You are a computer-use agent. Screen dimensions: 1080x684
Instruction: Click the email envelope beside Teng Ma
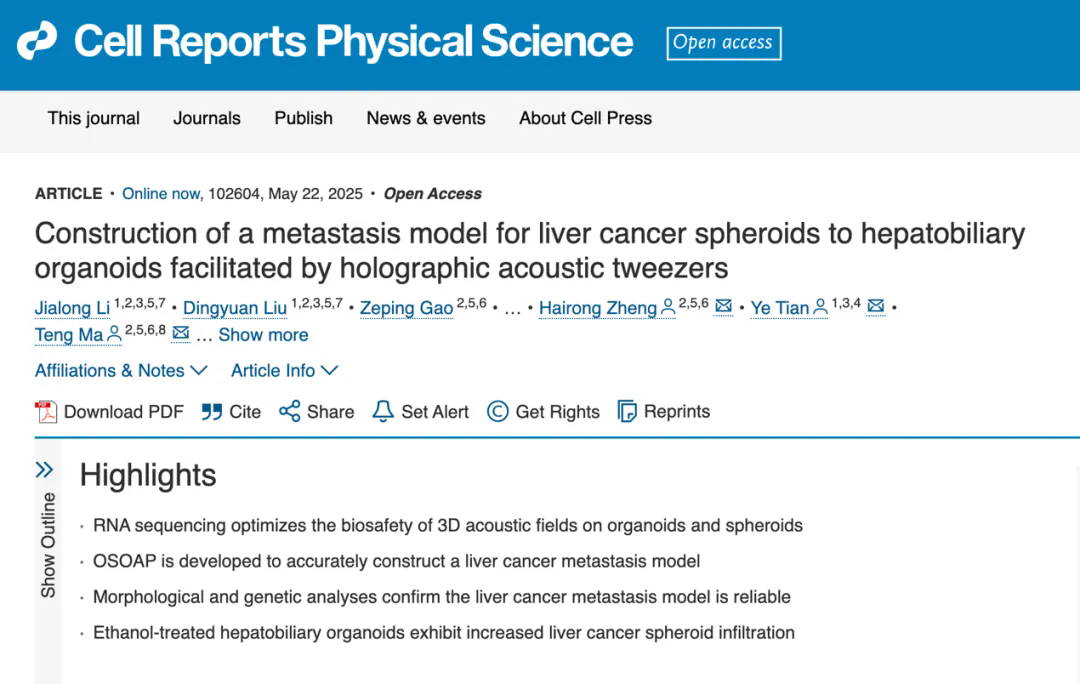(181, 334)
